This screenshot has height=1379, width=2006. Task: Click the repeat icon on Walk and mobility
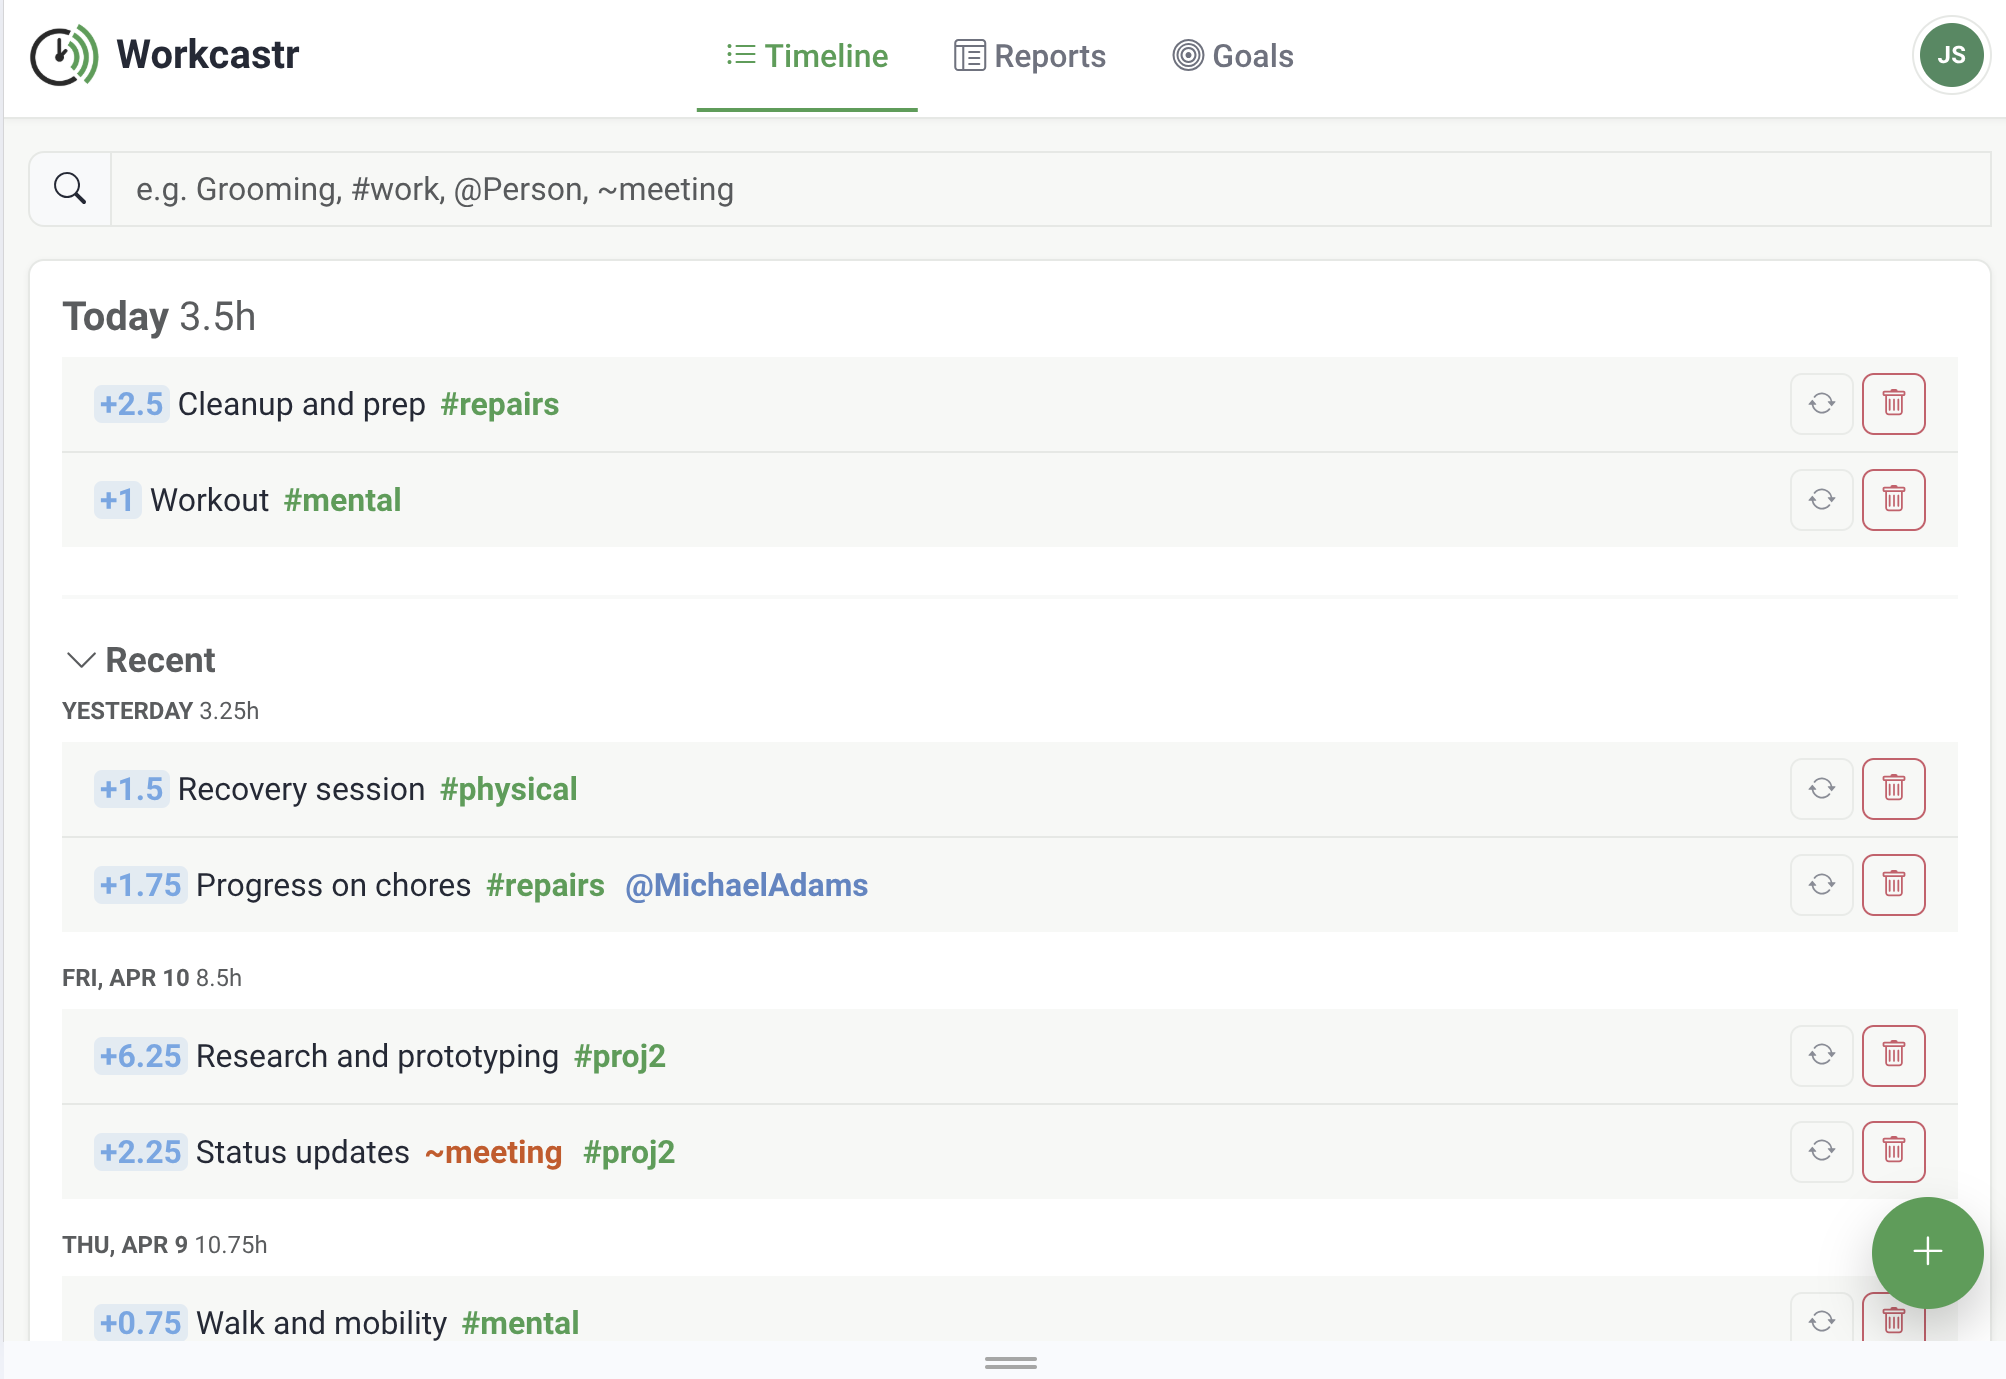click(x=1821, y=1320)
